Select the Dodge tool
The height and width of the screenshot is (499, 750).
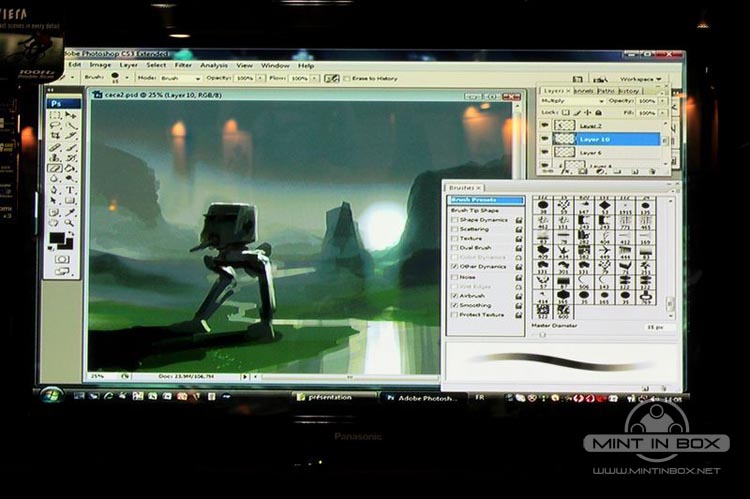click(x=71, y=179)
